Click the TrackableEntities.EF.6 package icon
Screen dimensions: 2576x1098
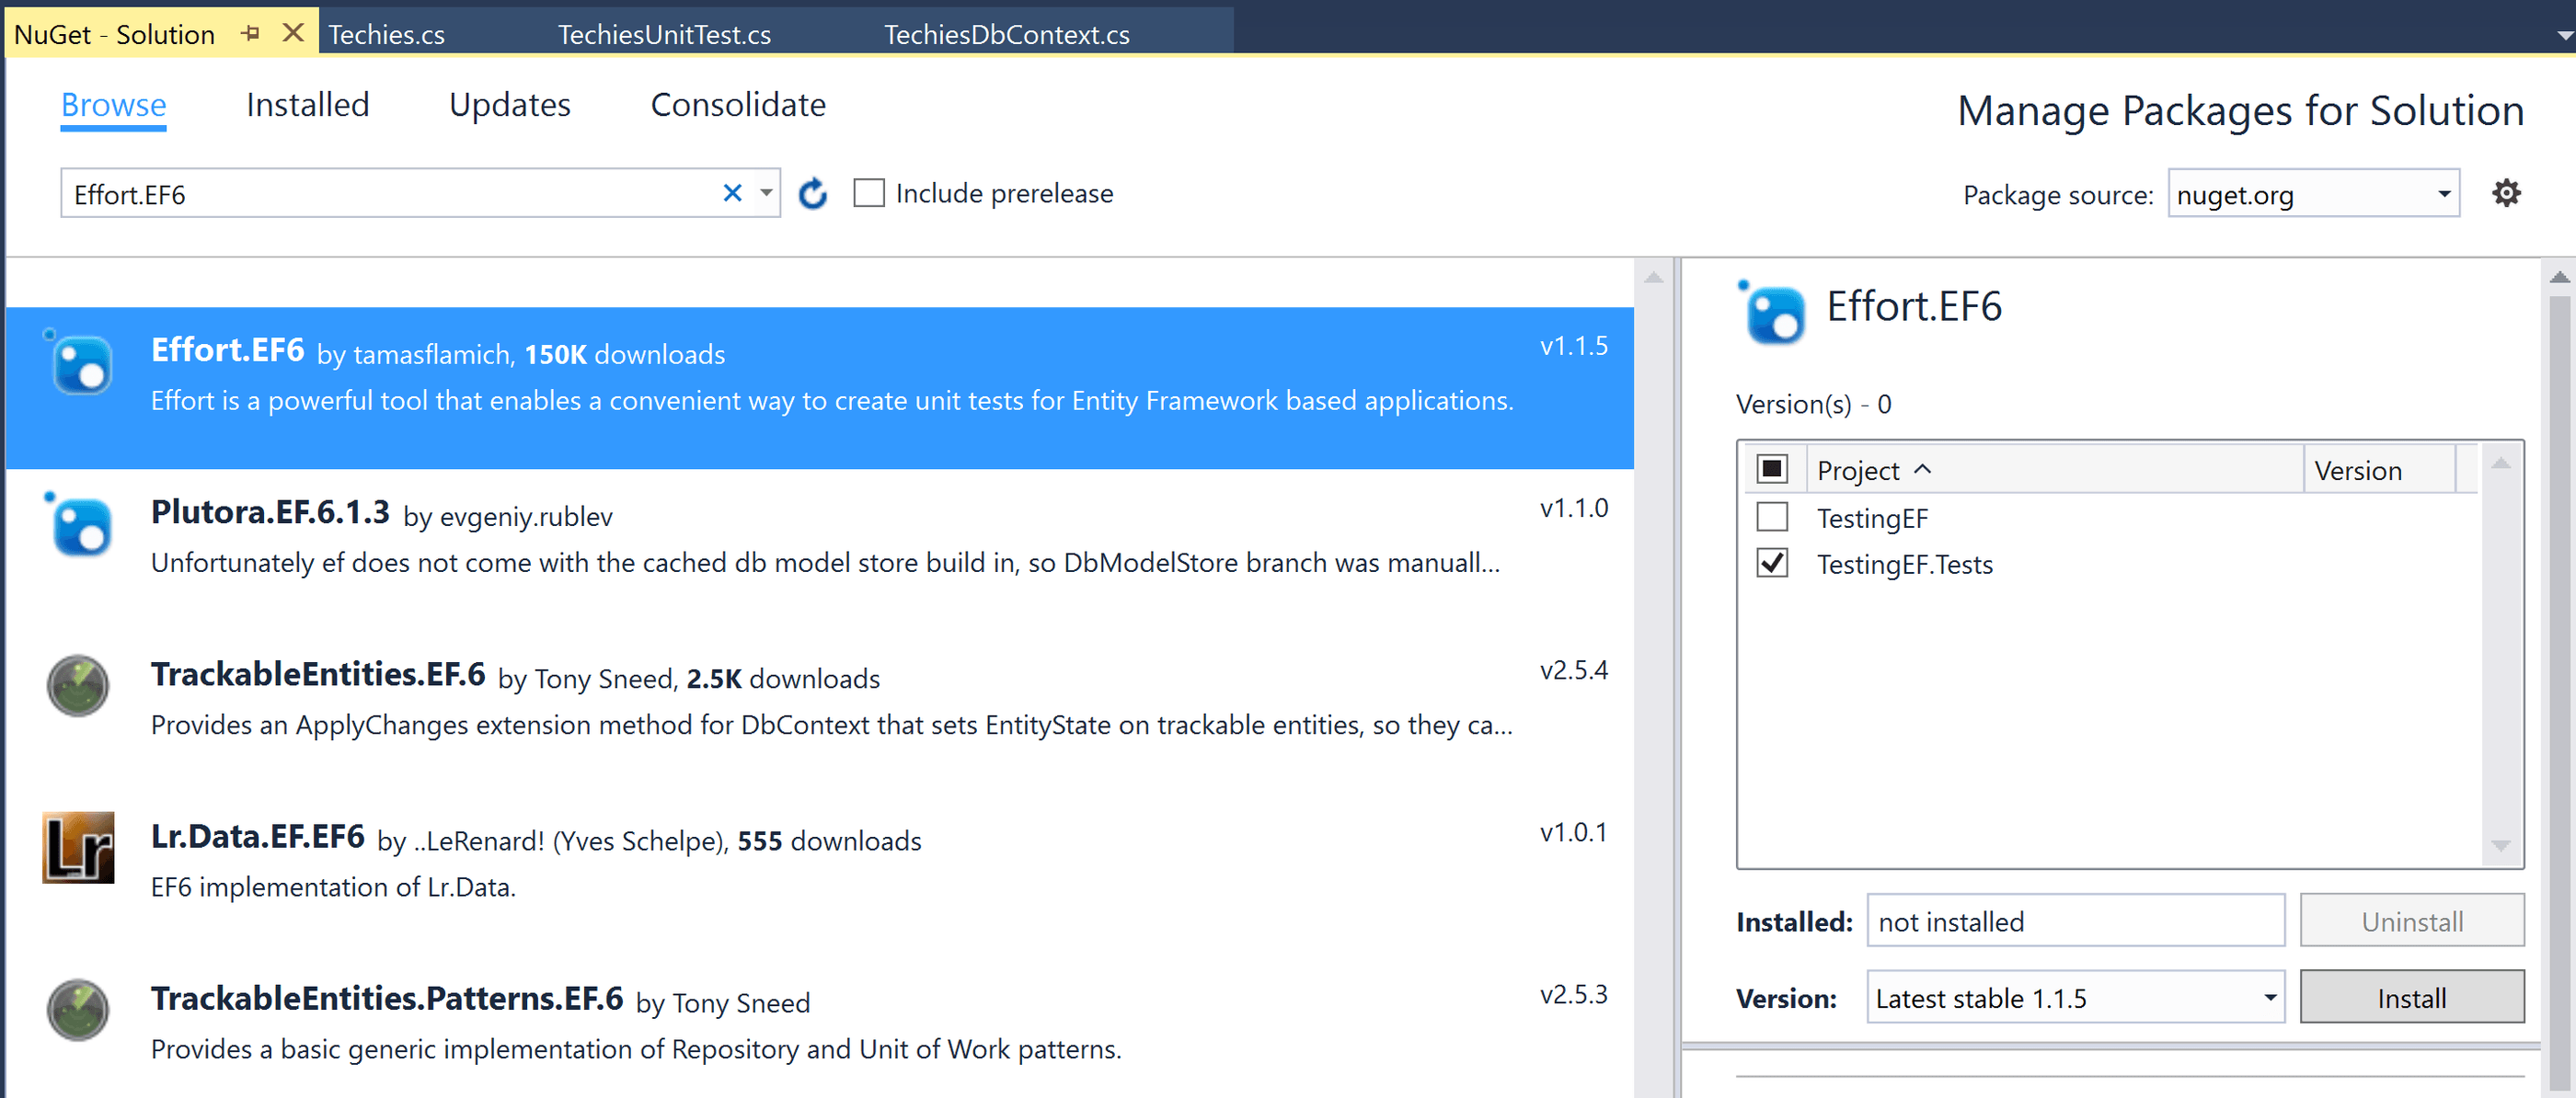(x=78, y=686)
